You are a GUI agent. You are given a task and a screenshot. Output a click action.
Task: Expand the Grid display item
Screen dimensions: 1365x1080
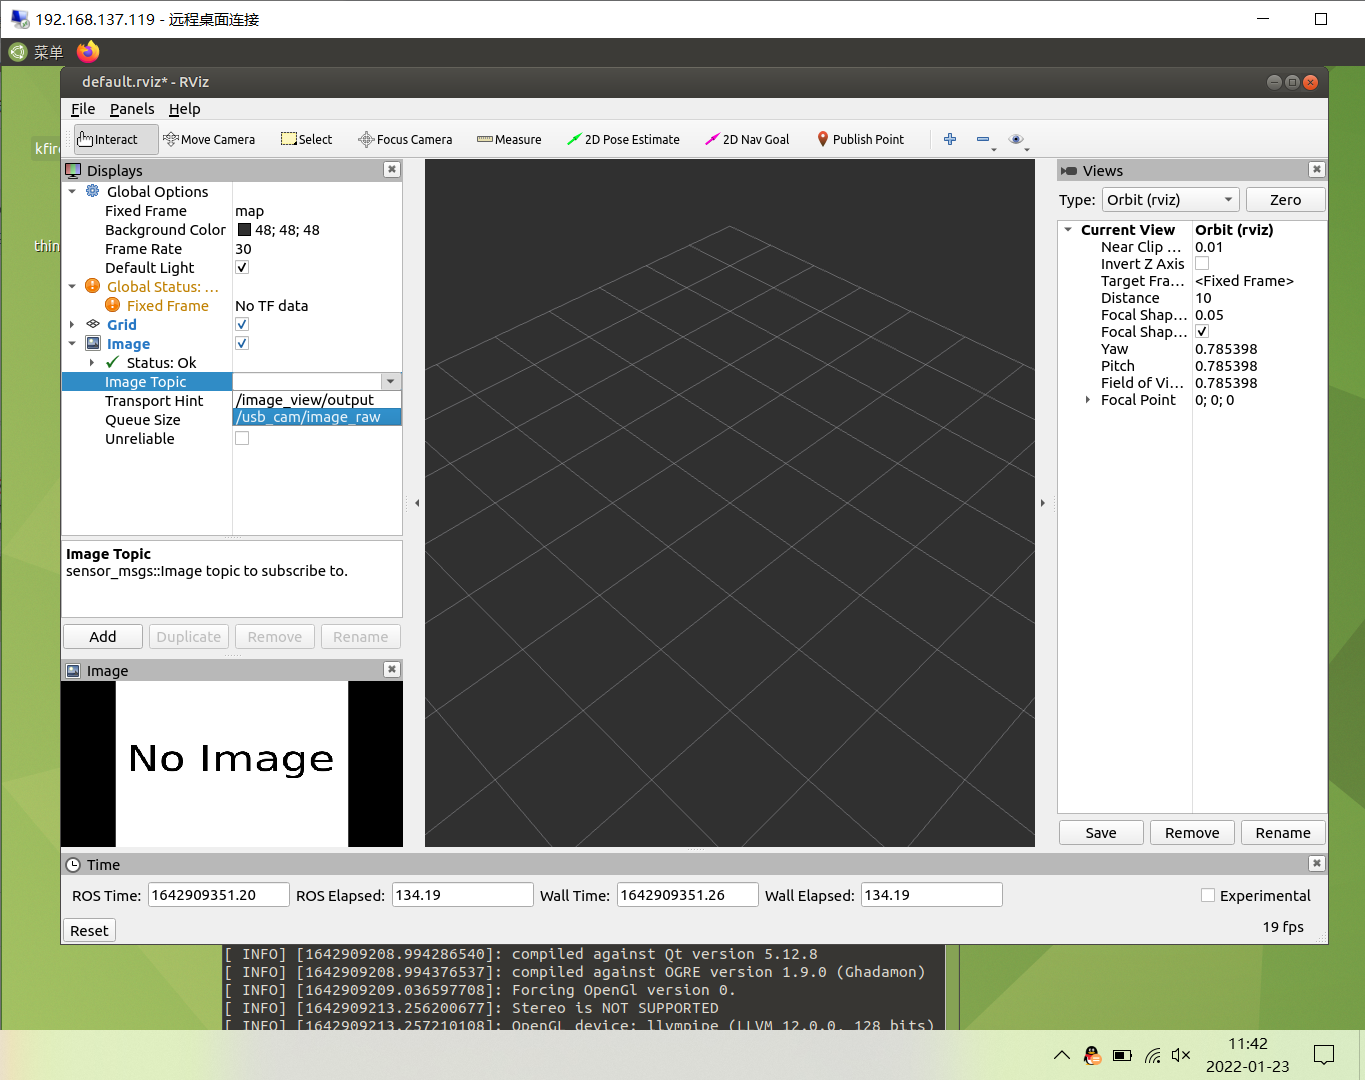click(x=71, y=324)
